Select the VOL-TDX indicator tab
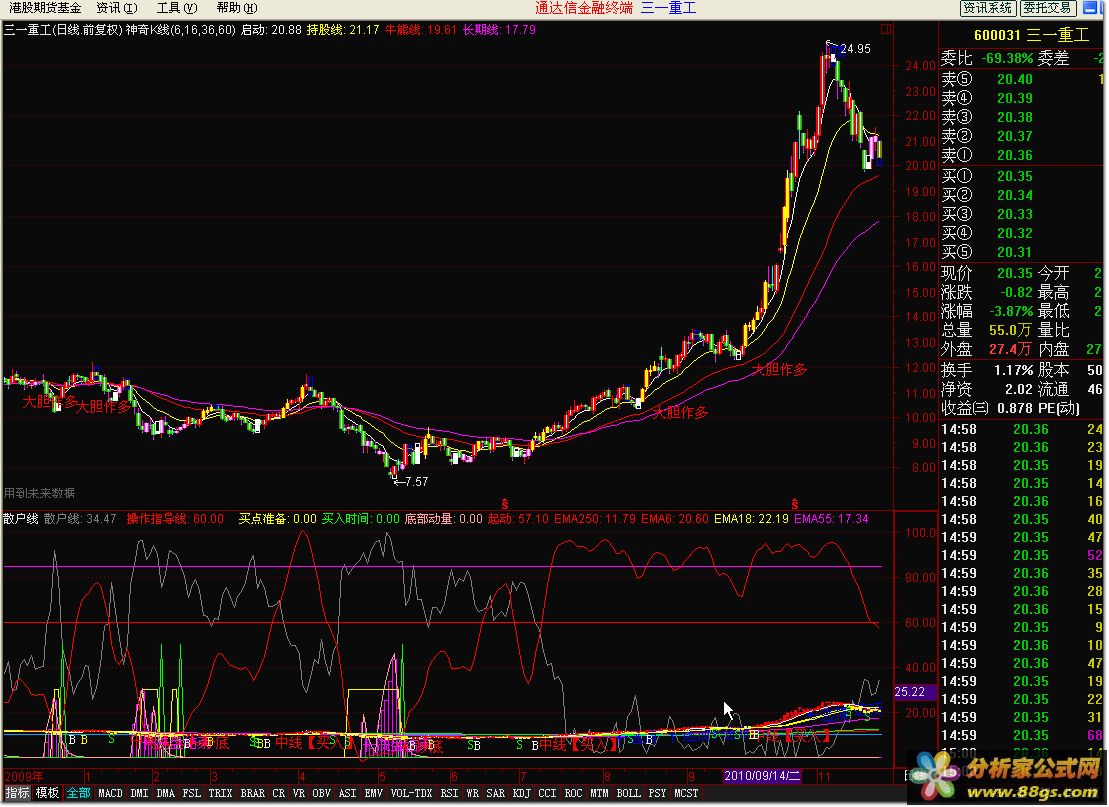This screenshot has height=807, width=1109. click(411, 794)
